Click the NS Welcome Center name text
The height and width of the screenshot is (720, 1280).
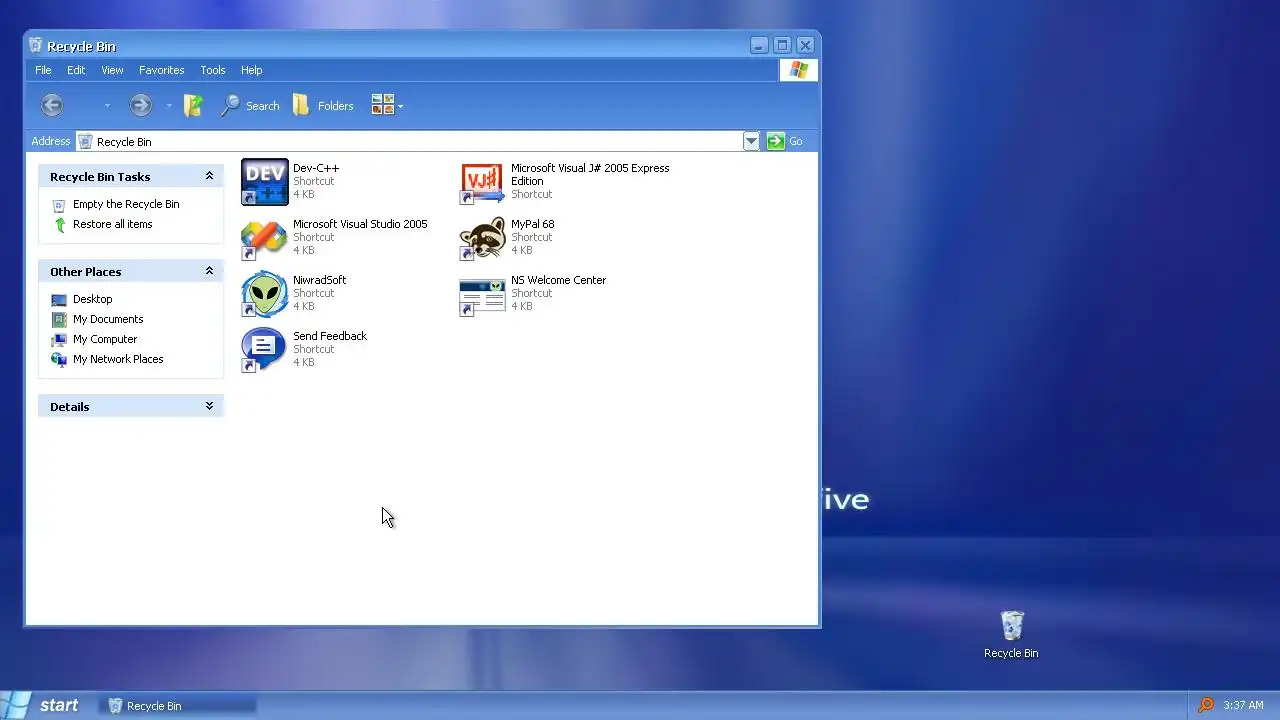click(558, 280)
